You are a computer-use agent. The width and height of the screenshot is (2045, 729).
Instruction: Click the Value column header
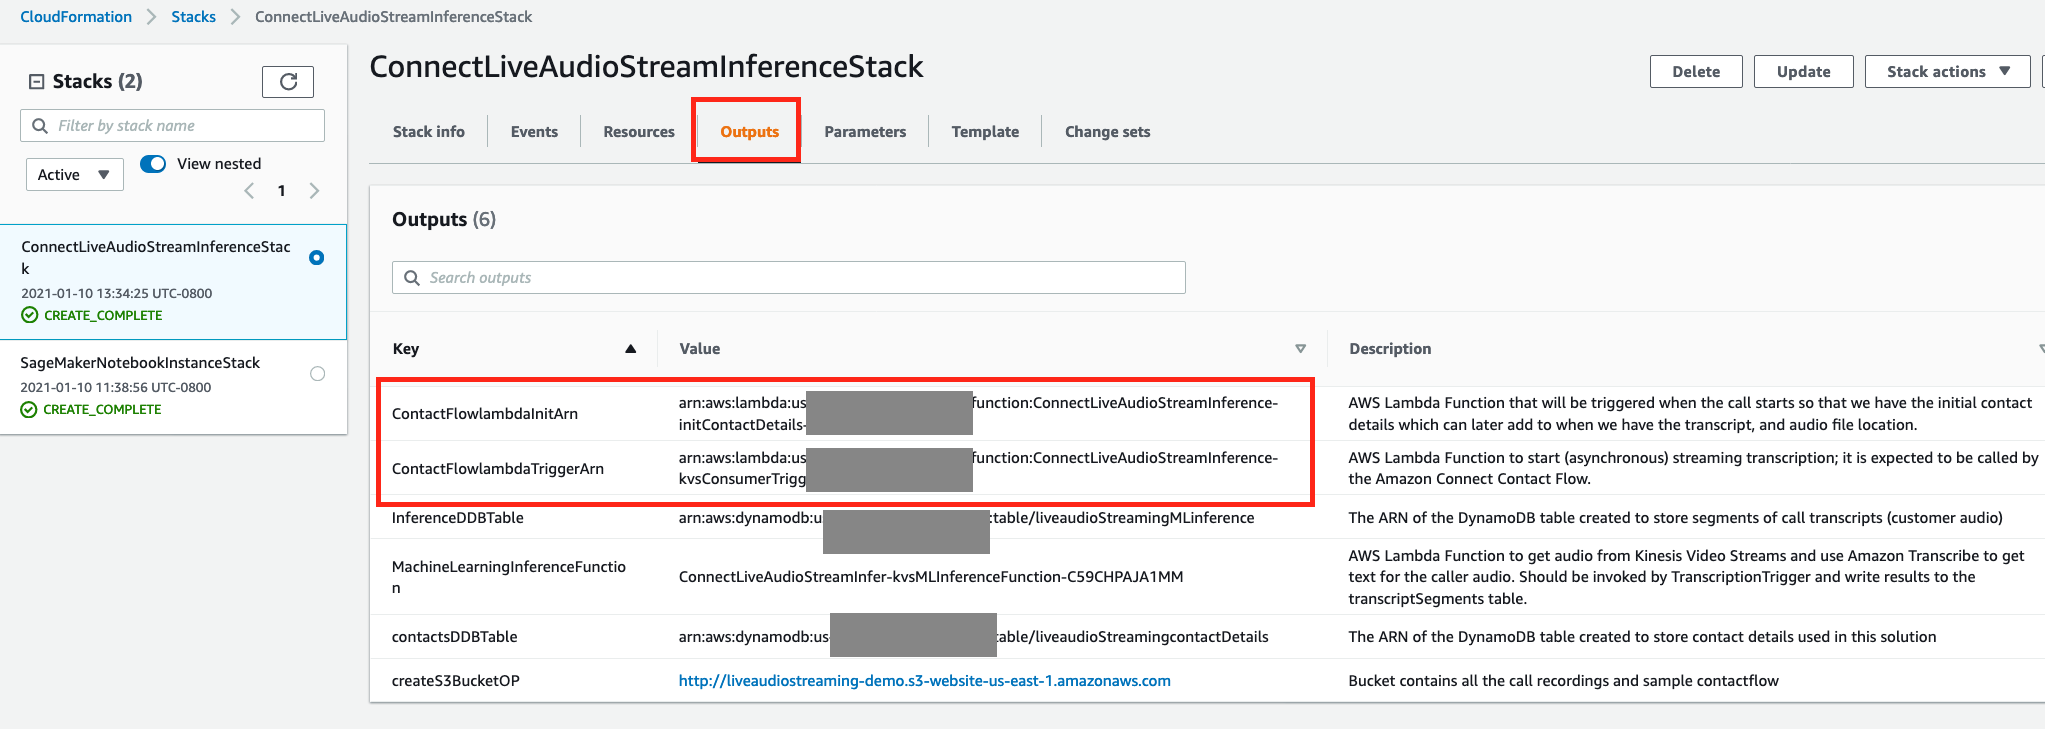click(x=699, y=349)
